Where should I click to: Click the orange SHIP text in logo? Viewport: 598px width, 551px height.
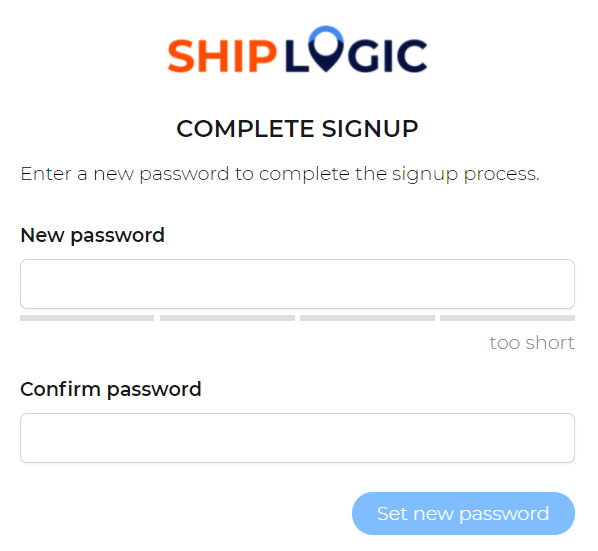(222, 56)
